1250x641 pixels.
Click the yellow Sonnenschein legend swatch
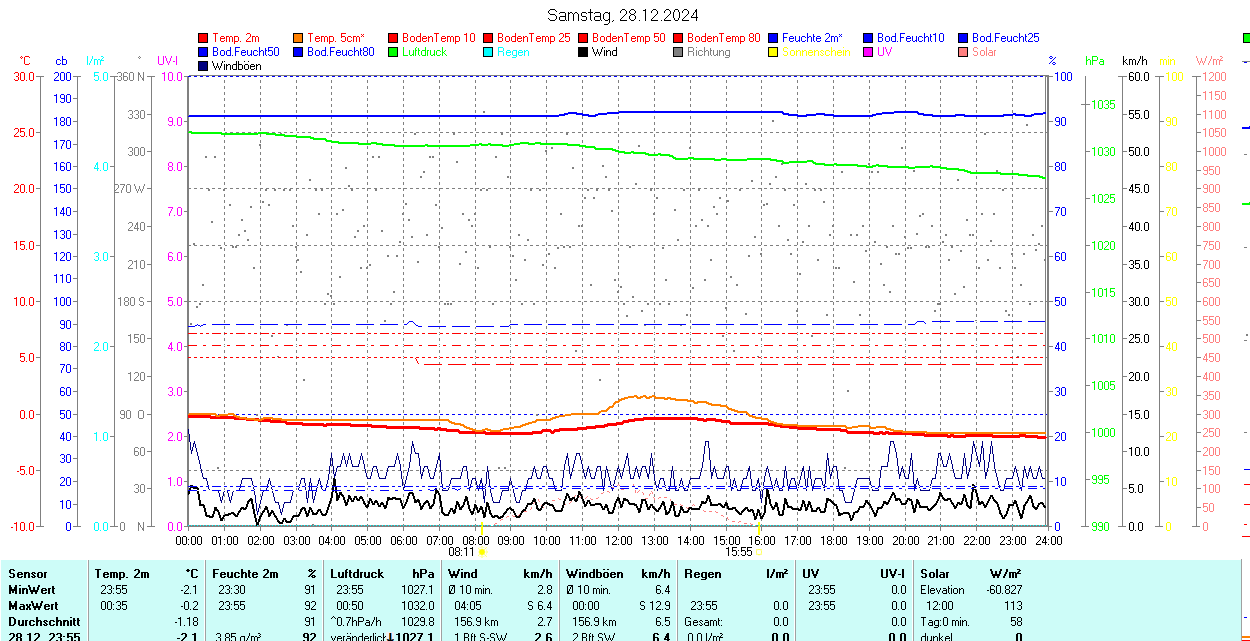coord(773,52)
